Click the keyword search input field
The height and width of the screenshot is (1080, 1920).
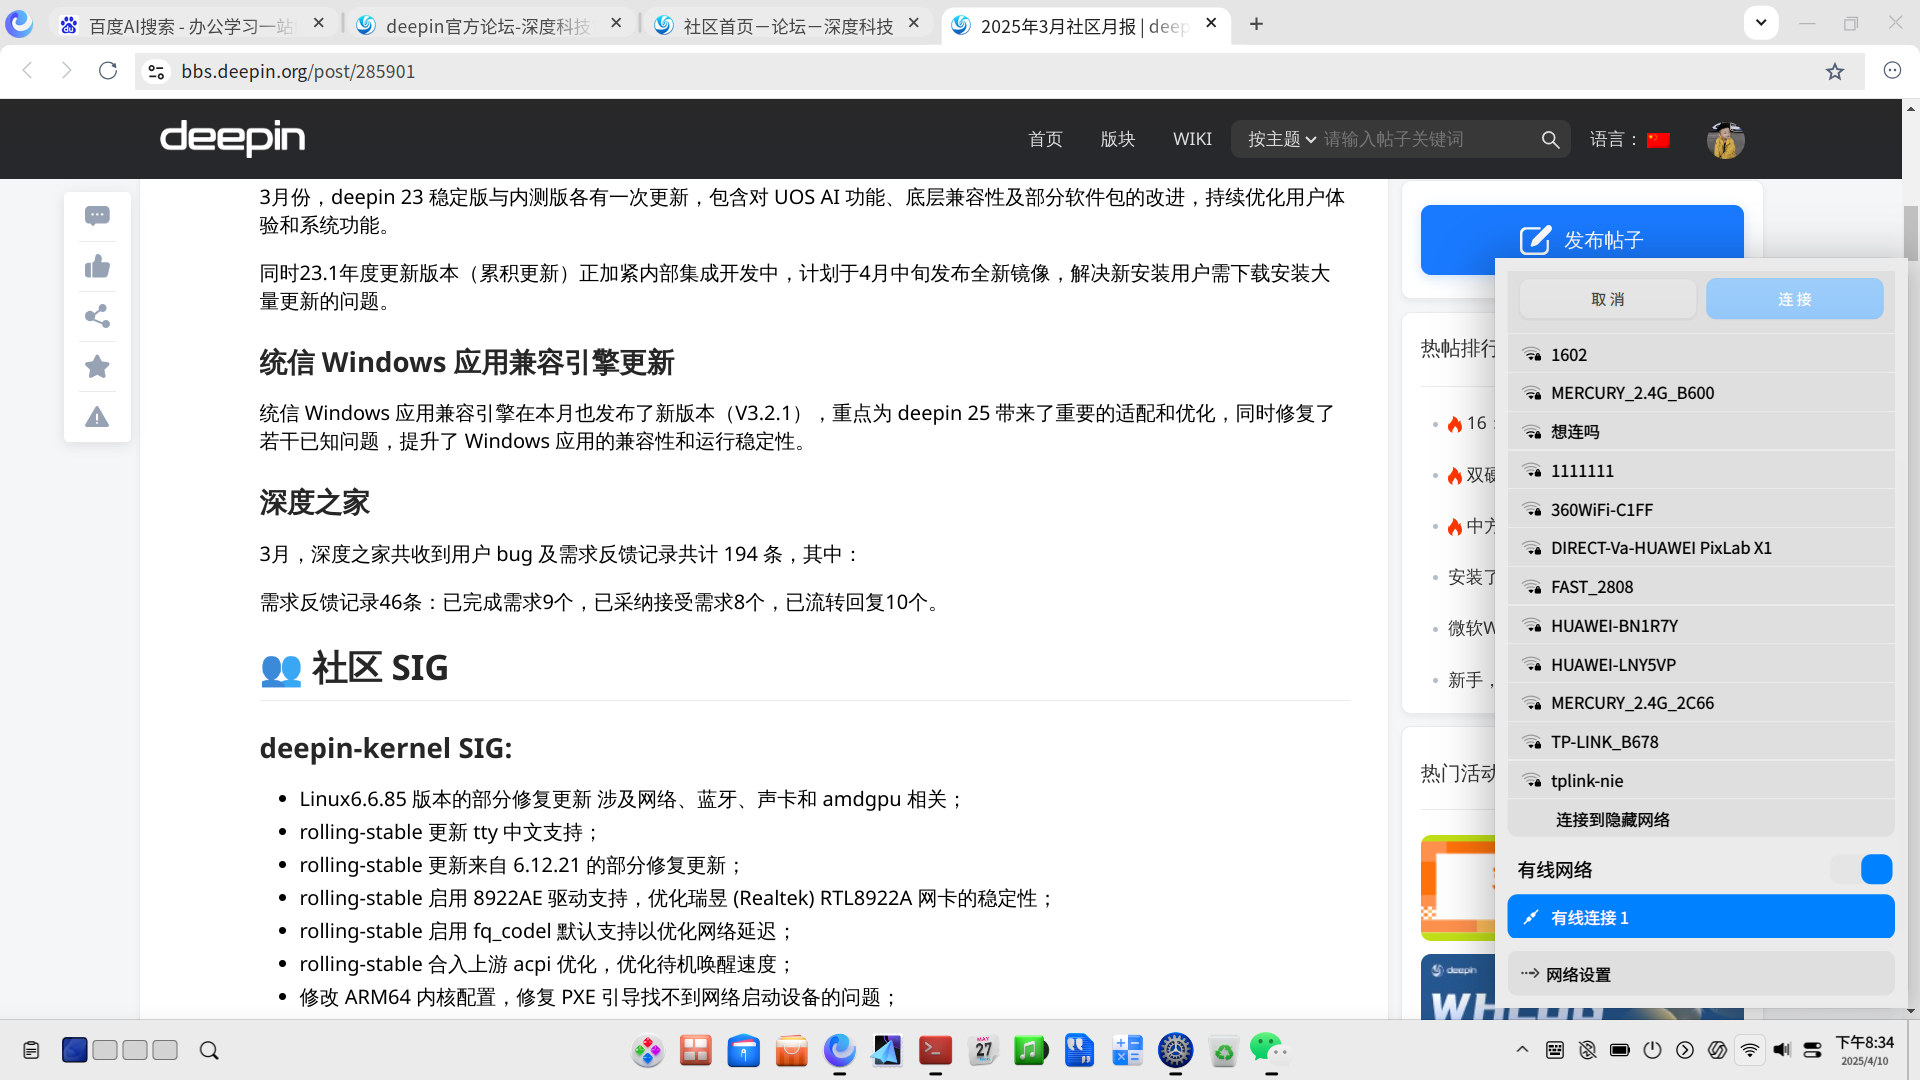[1427, 139]
